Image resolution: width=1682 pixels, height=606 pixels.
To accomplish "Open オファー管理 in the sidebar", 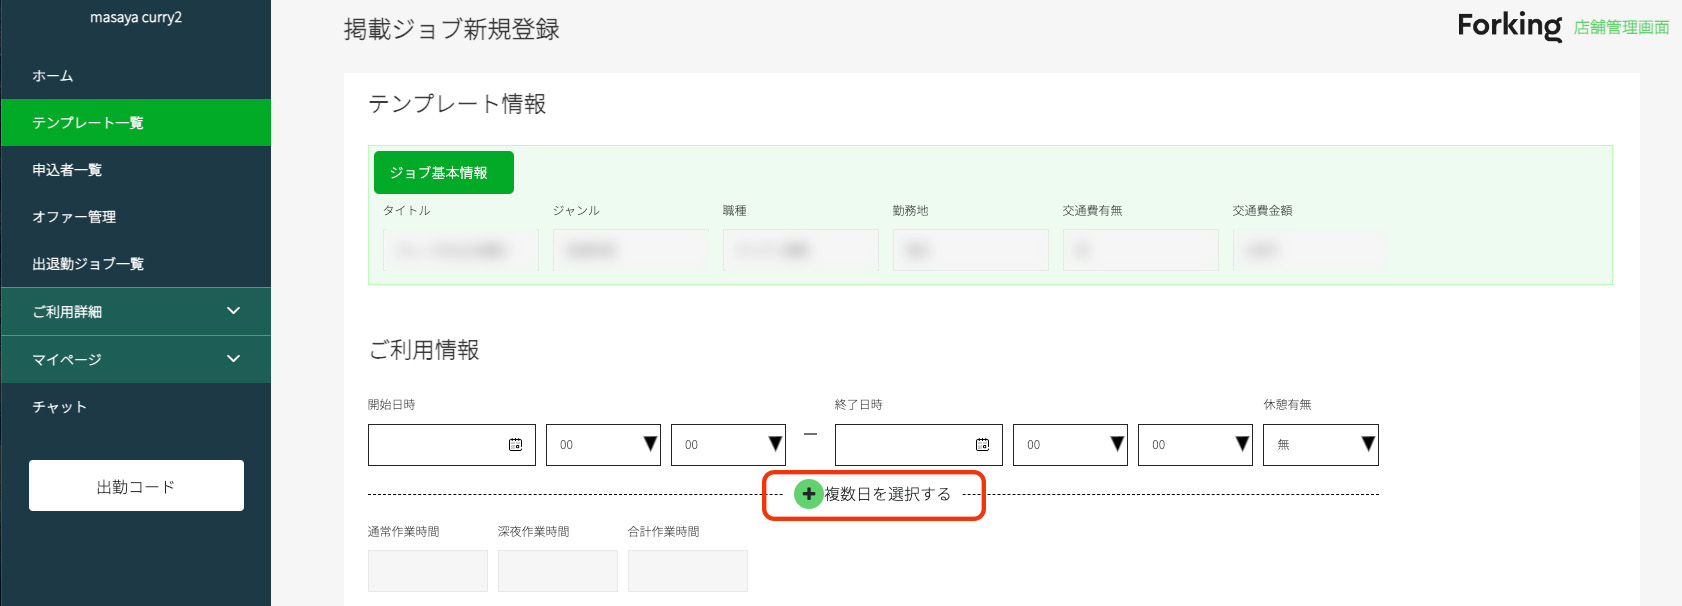I will [74, 217].
